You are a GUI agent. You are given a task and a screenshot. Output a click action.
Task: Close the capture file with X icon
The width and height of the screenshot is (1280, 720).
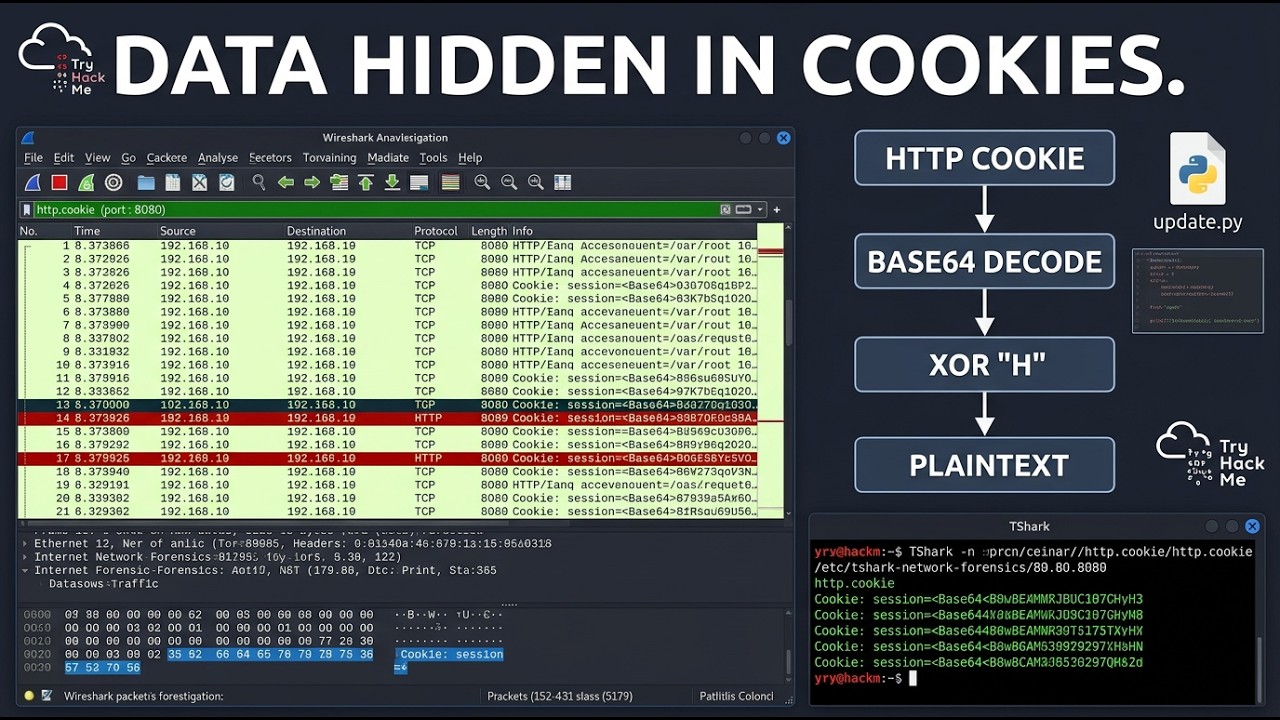[200, 182]
